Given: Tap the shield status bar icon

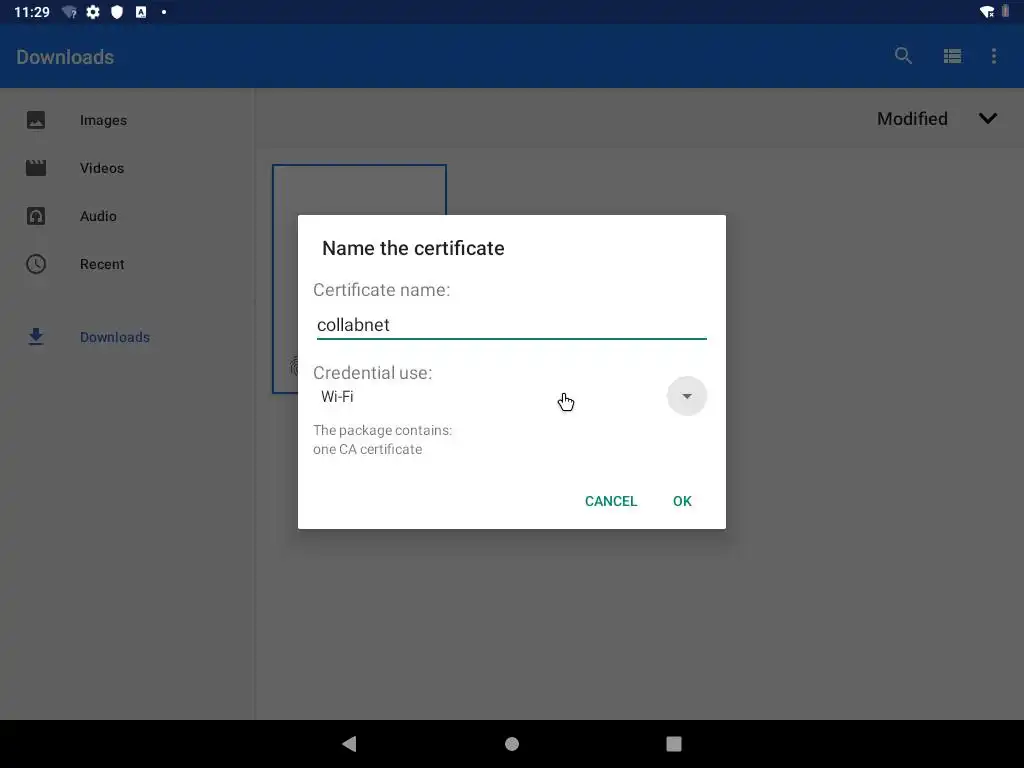Looking at the screenshot, I should (x=117, y=12).
